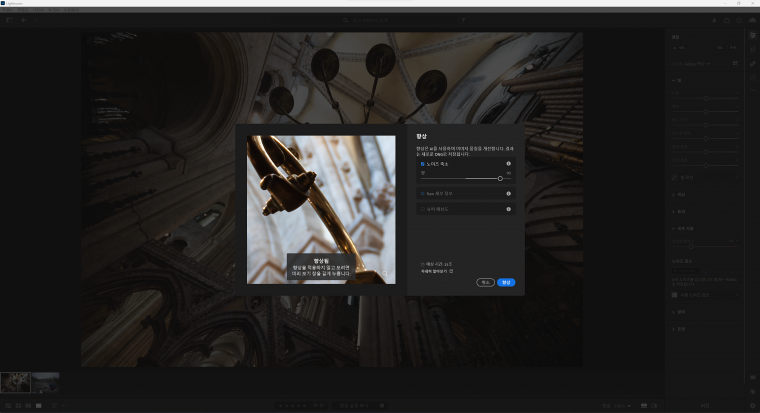
Task: Select the second filmstrip thumbnail
Action: click(46, 382)
